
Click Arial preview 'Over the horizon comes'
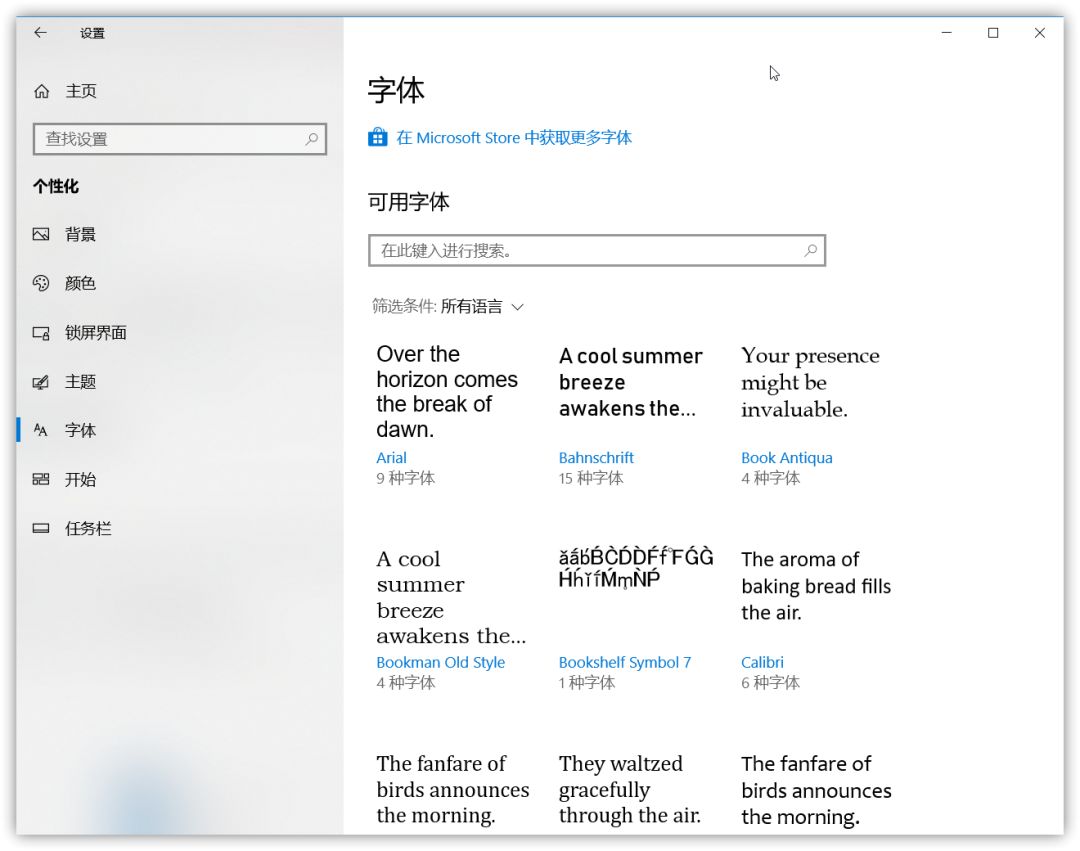(447, 392)
